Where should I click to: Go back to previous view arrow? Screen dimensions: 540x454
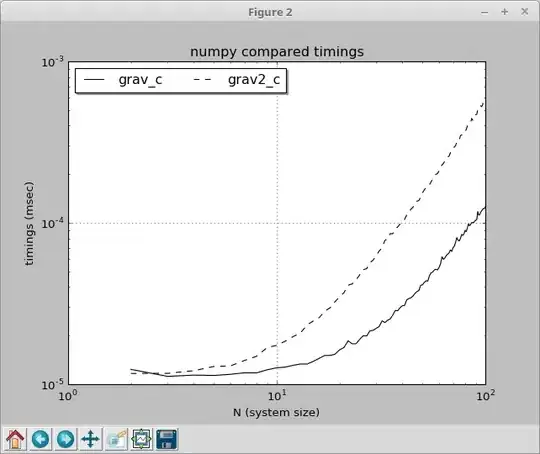coord(40,439)
